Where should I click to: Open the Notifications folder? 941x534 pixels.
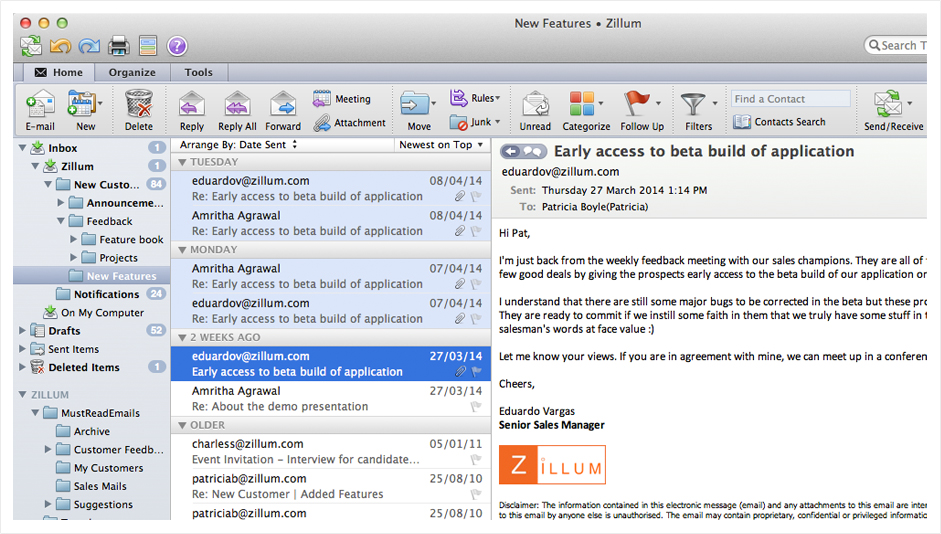pyautogui.click(x=92, y=294)
